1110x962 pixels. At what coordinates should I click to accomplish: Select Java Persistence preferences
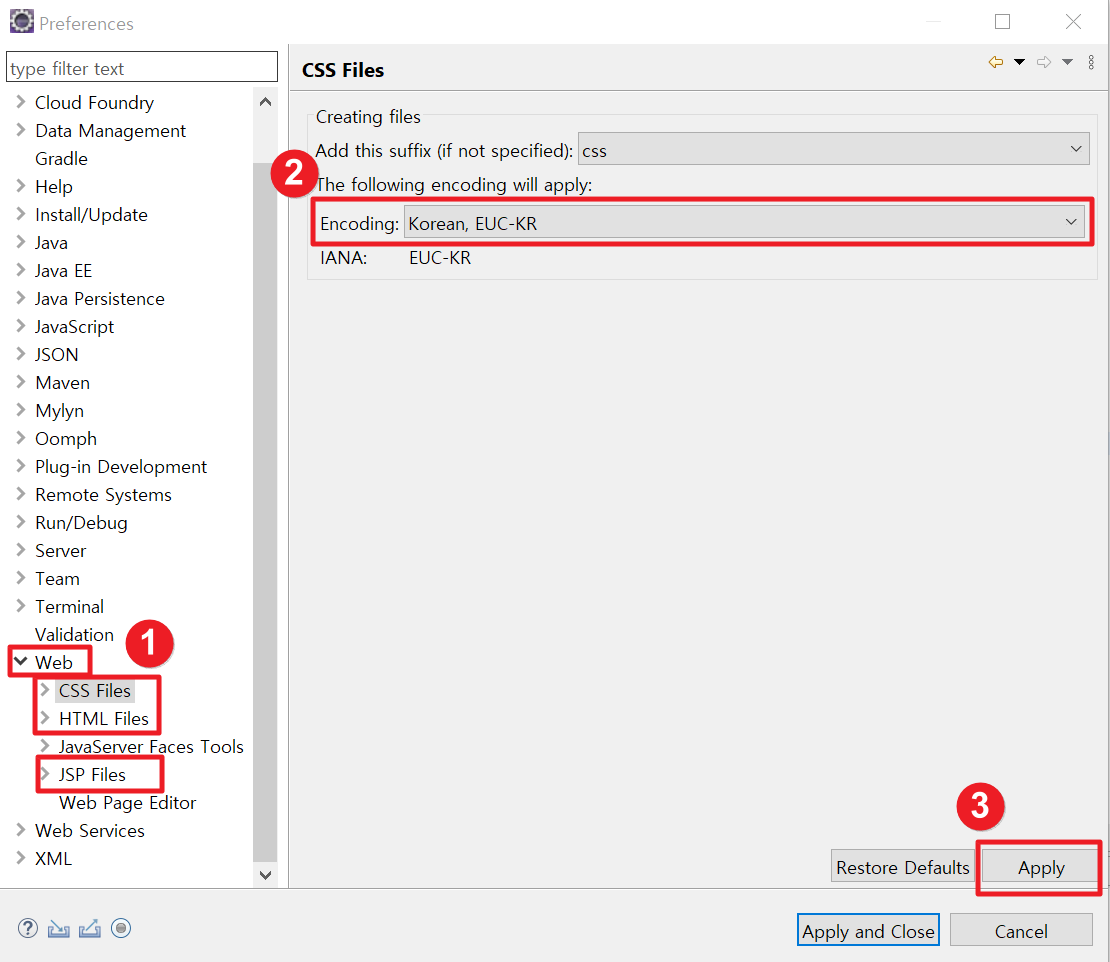tap(100, 299)
